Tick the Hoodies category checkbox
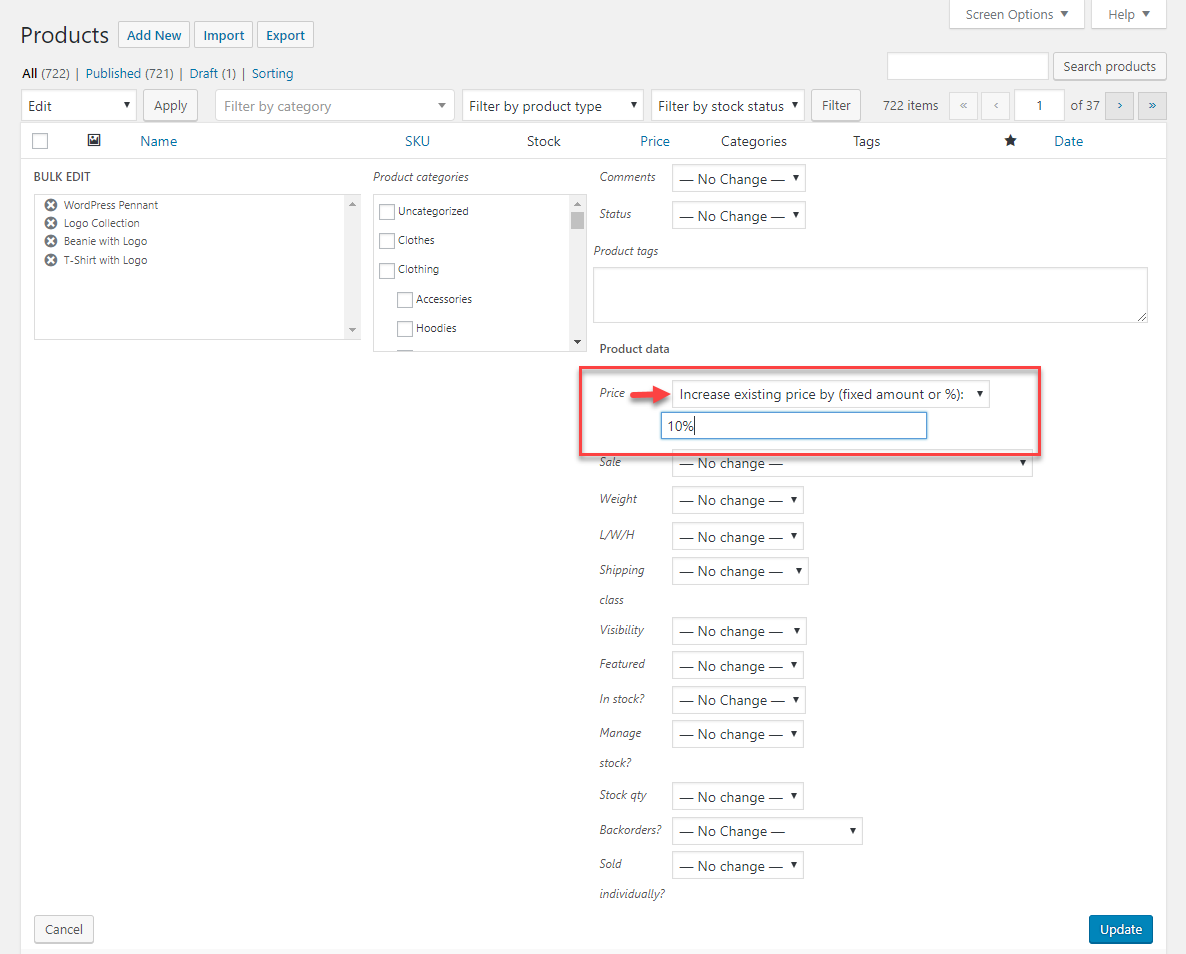The width and height of the screenshot is (1186, 954). click(405, 329)
